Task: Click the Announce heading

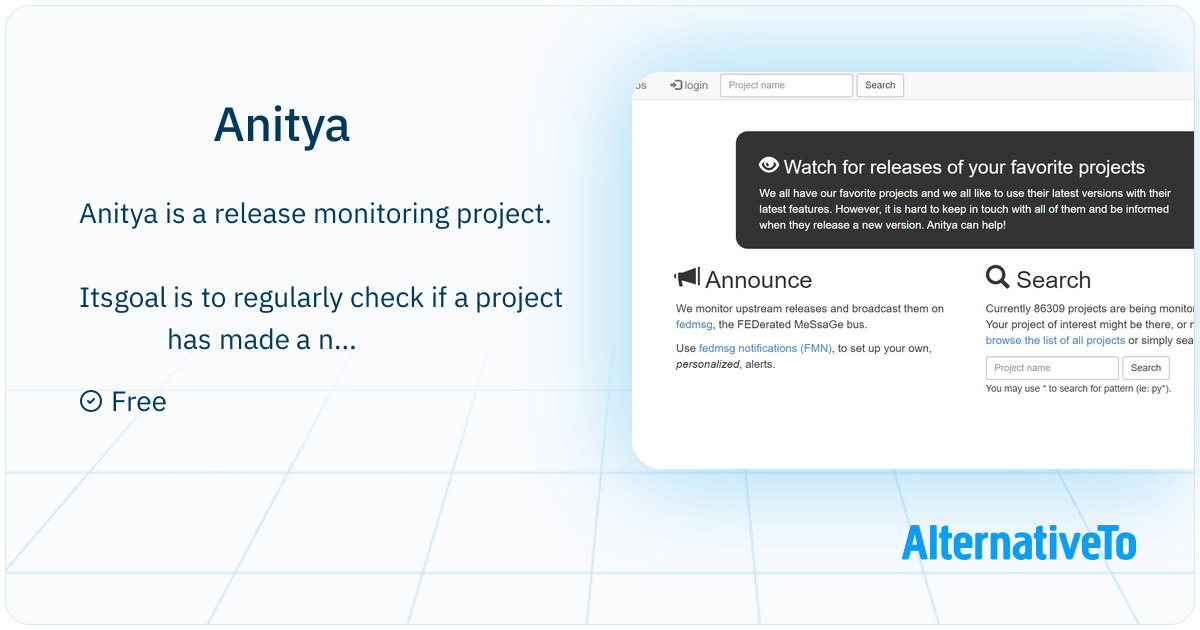Action: pyautogui.click(x=758, y=280)
